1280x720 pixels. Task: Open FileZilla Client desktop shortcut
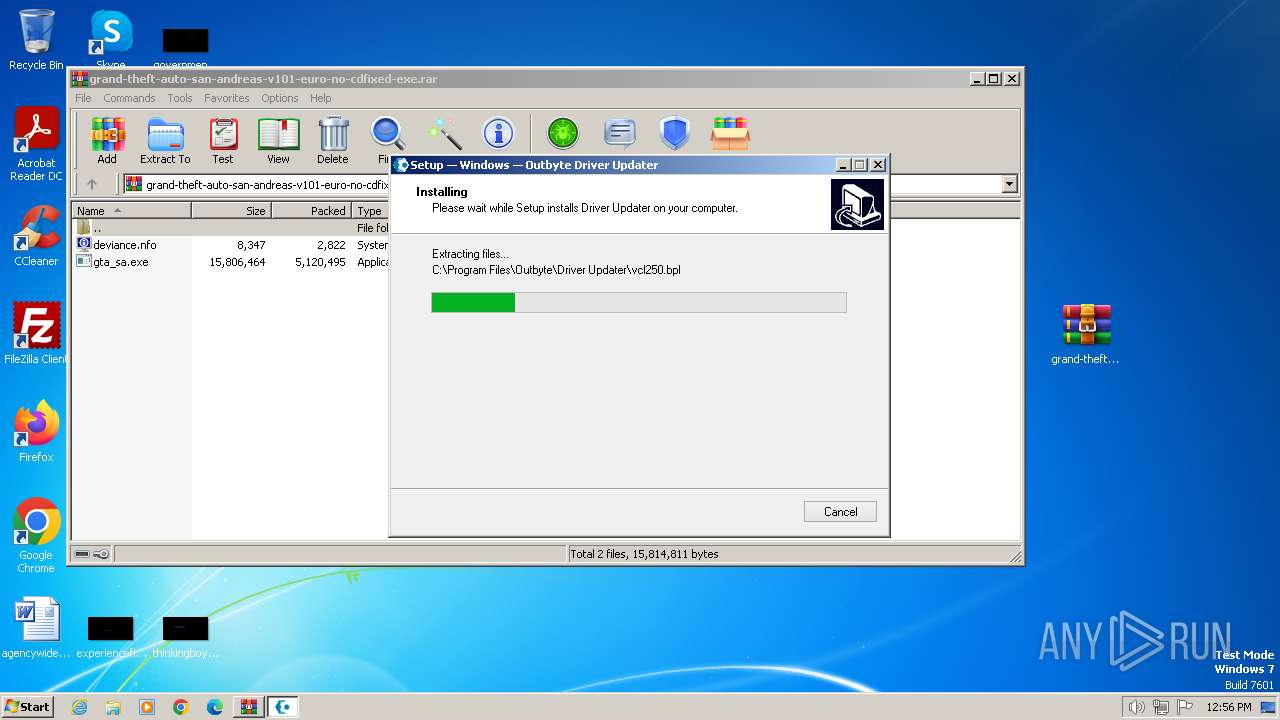click(x=36, y=333)
